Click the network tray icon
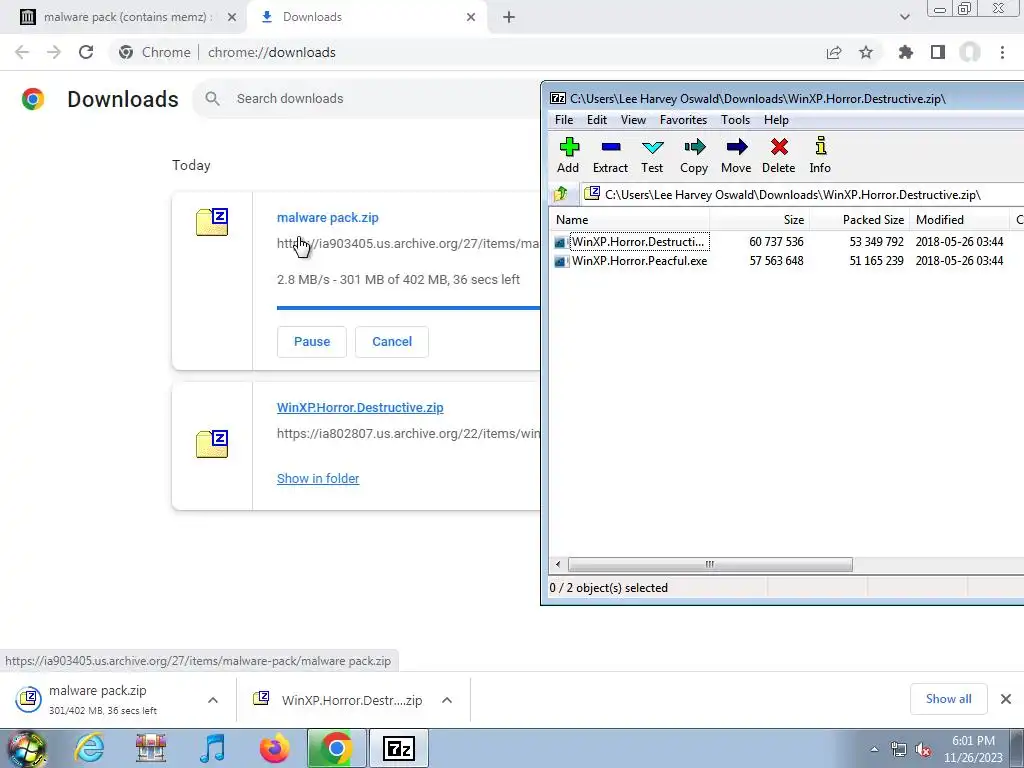Screen dimensions: 1024x768 [899, 750]
